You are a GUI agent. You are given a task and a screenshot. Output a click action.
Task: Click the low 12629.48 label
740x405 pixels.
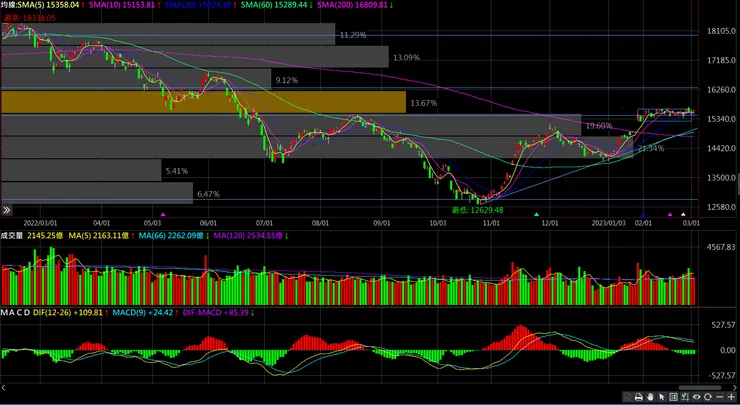pyautogui.click(x=478, y=210)
